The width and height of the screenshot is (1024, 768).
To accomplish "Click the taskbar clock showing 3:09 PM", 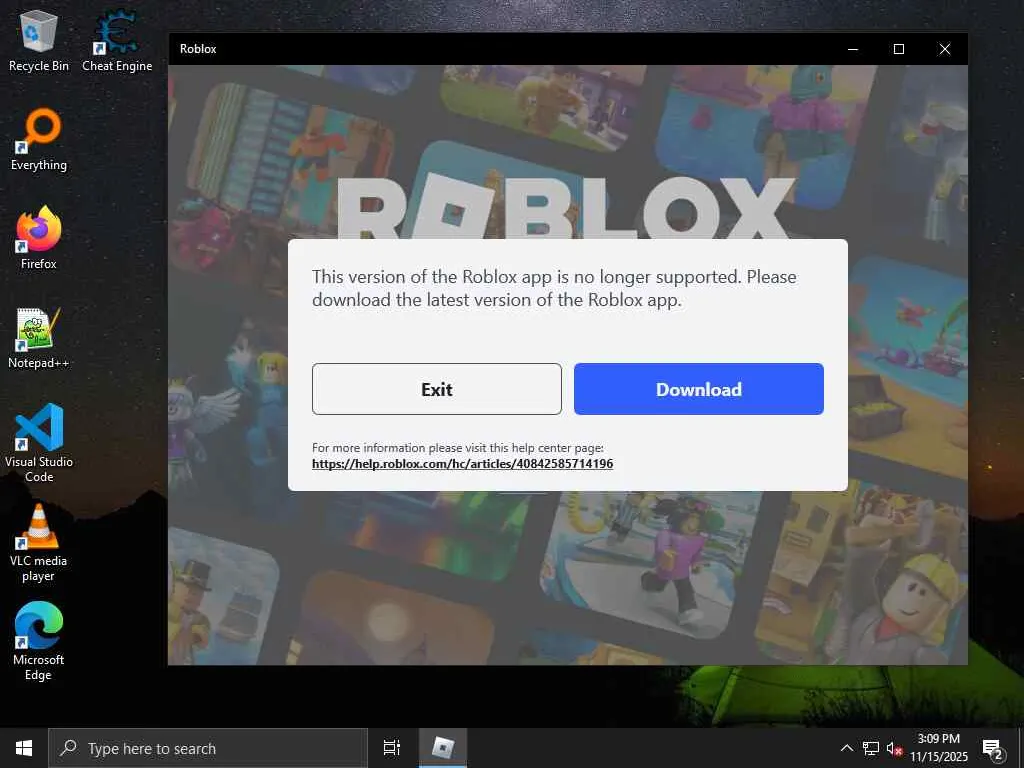I will (938, 748).
